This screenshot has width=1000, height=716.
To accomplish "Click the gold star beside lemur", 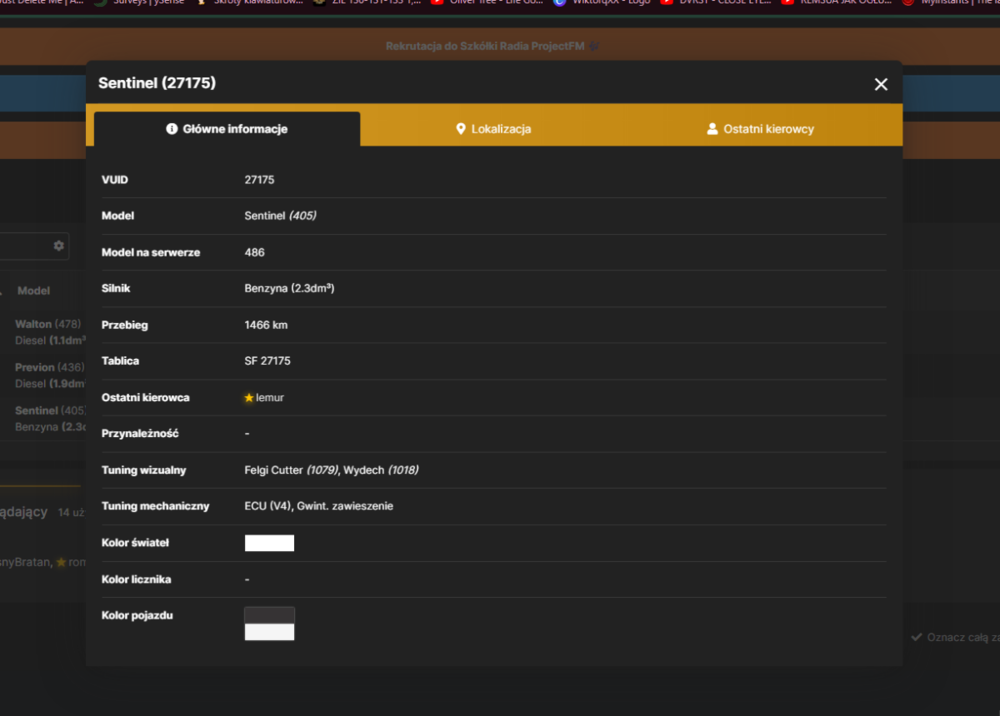I will coord(249,398).
